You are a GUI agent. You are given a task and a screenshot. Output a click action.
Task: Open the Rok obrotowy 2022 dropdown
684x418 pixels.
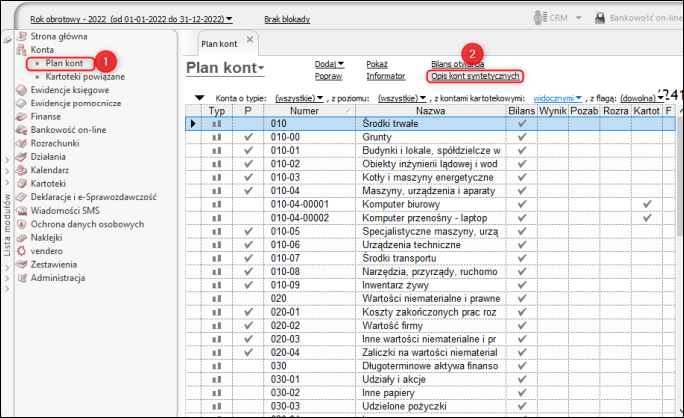131,19
